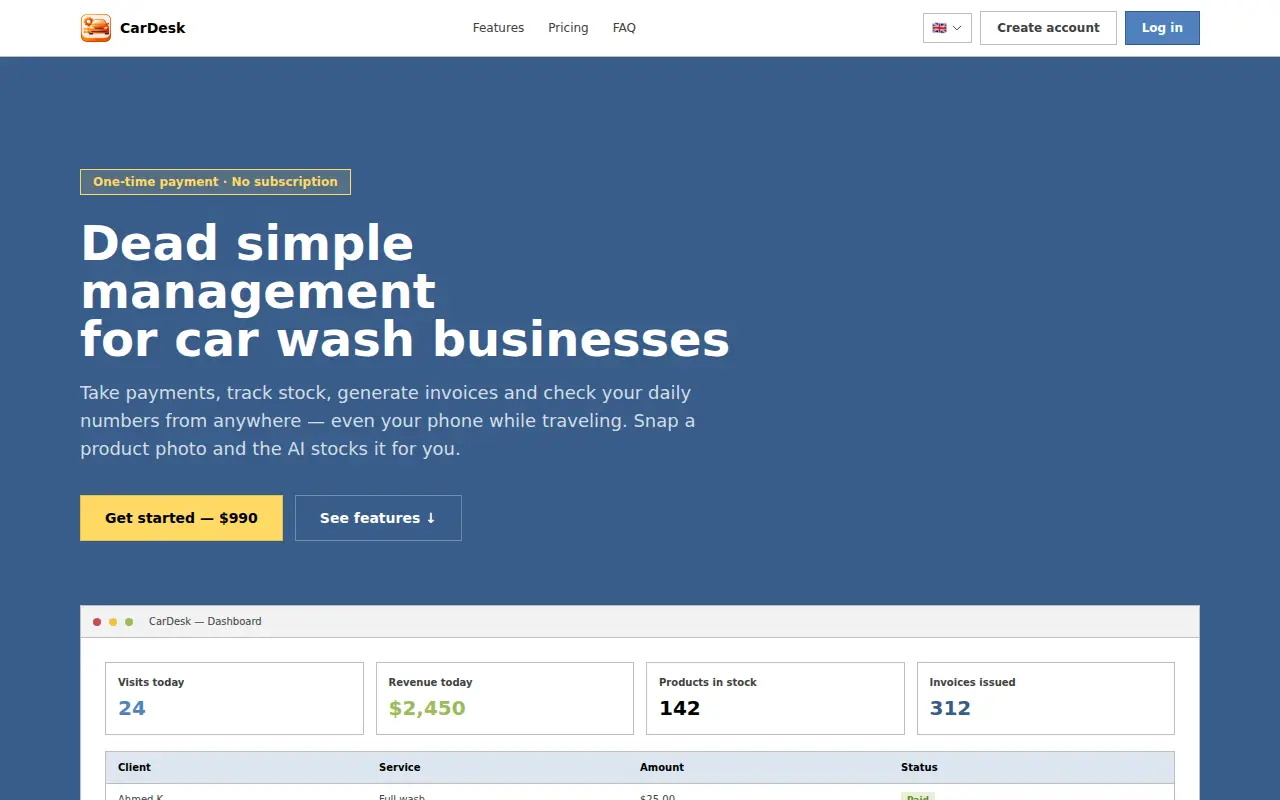Open the Features navigation link
Viewport: 1280px width, 800px height.
(x=498, y=28)
